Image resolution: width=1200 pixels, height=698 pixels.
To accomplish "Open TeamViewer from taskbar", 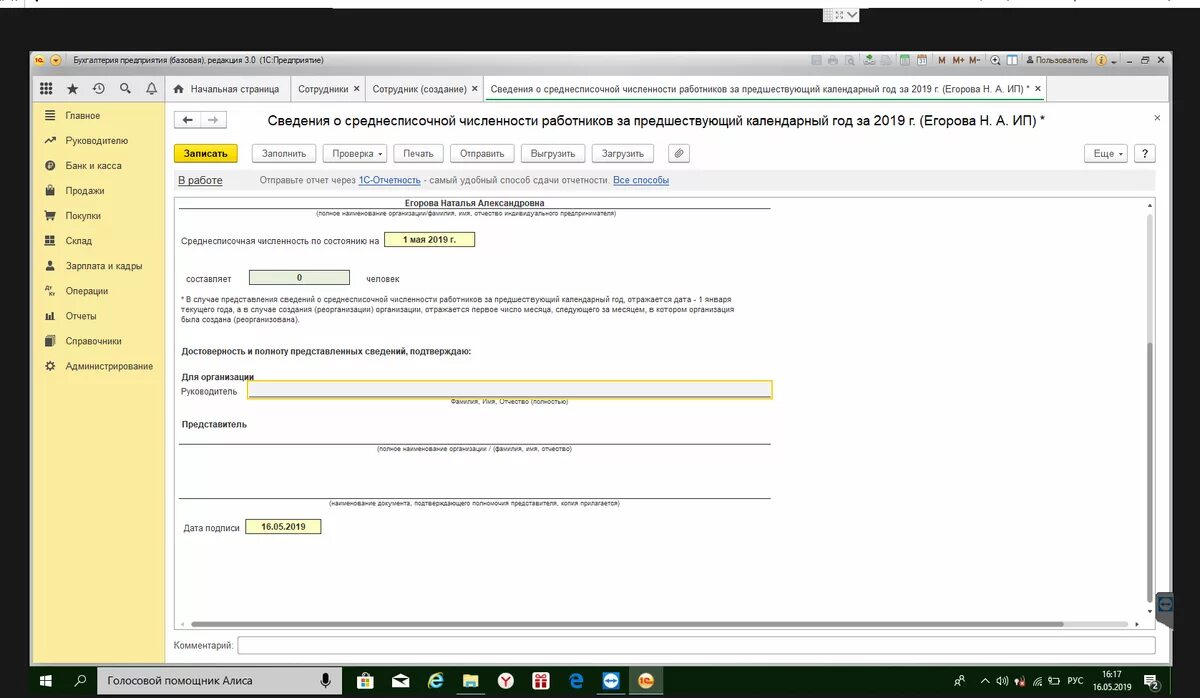I will click(x=611, y=681).
